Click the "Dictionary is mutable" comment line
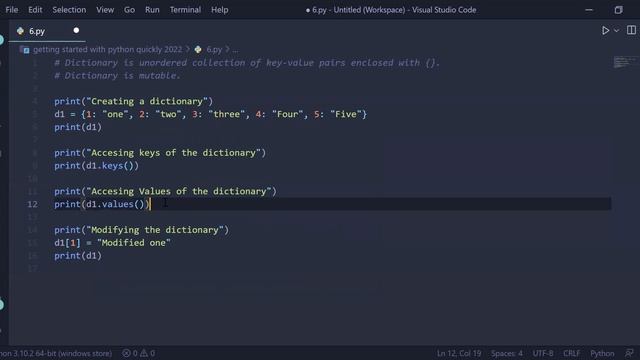Viewport: 640px width, 360px height. [x=117, y=76]
